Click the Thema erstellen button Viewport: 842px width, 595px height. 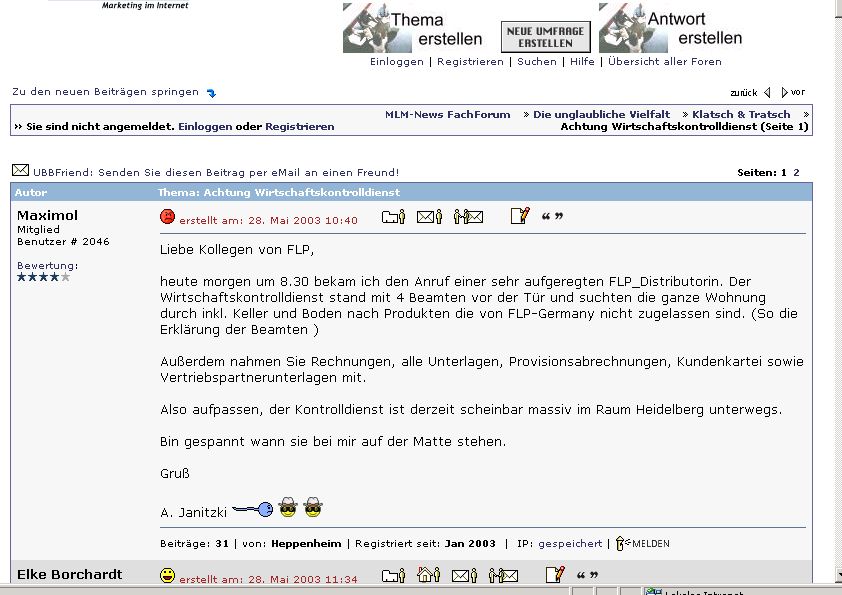(413, 28)
